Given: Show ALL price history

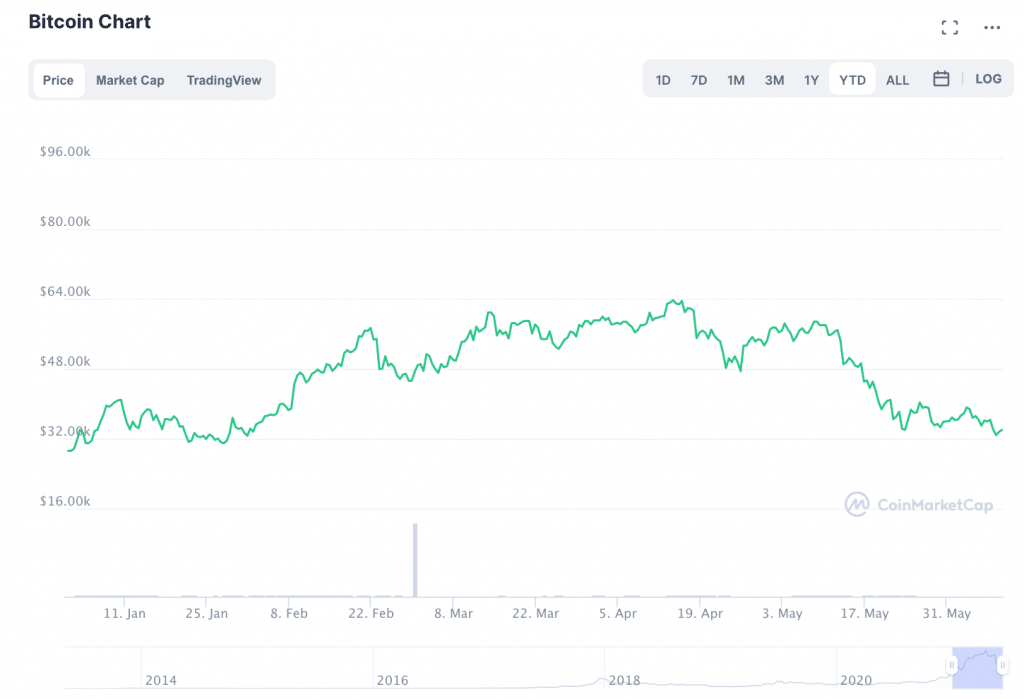Looking at the screenshot, I should point(898,80).
